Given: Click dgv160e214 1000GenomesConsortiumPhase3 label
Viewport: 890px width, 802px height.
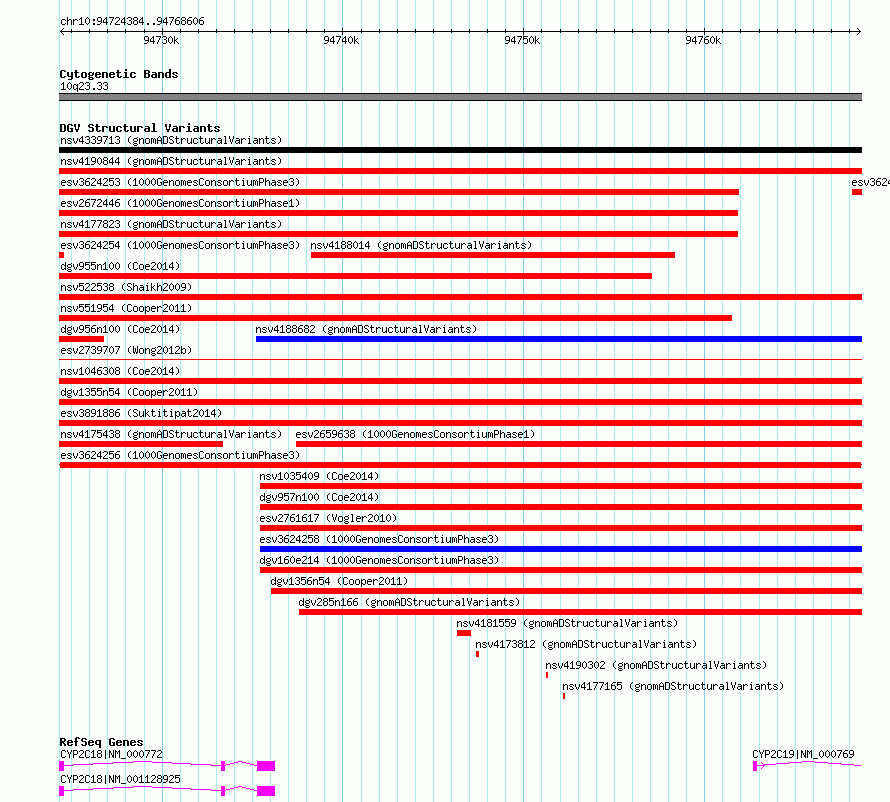Looking at the screenshot, I should pos(379,560).
